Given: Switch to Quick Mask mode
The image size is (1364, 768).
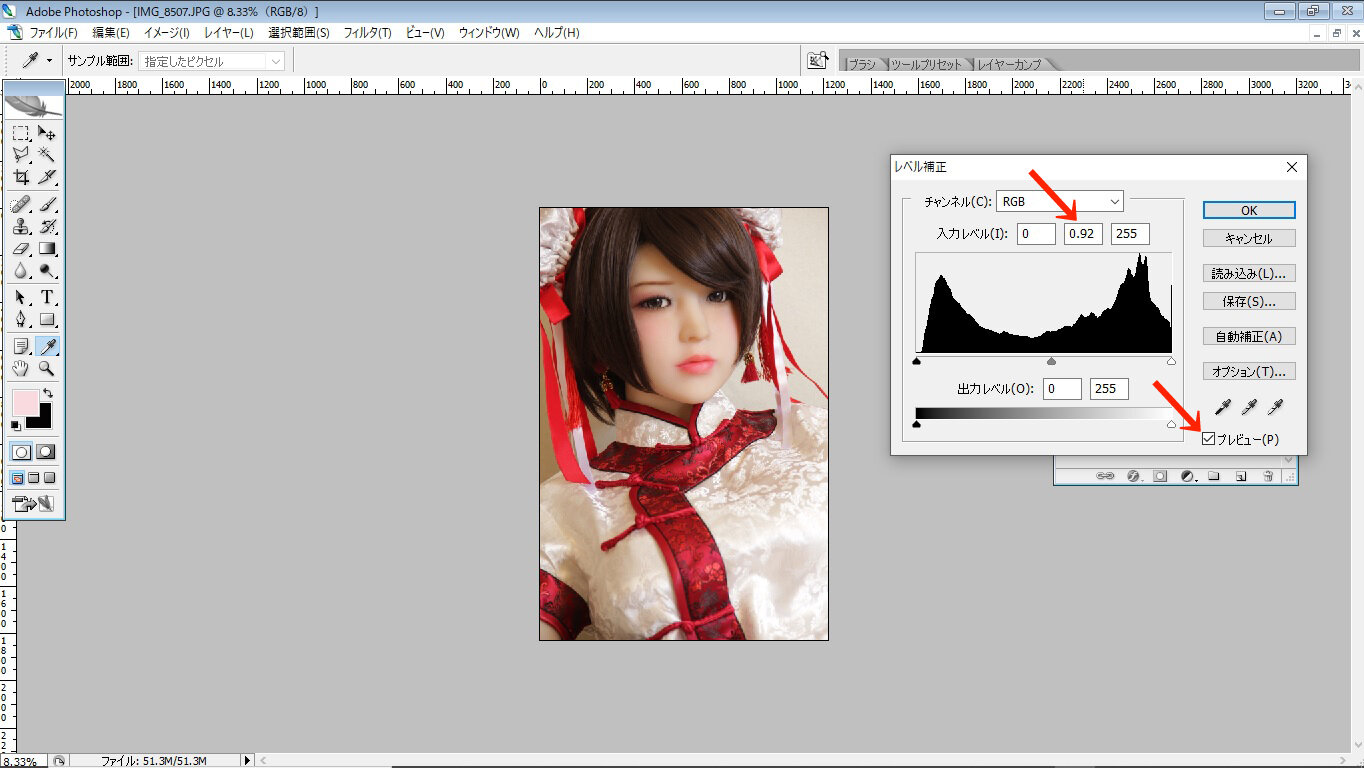Looking at the screenshot, I should tap(46, 452).
